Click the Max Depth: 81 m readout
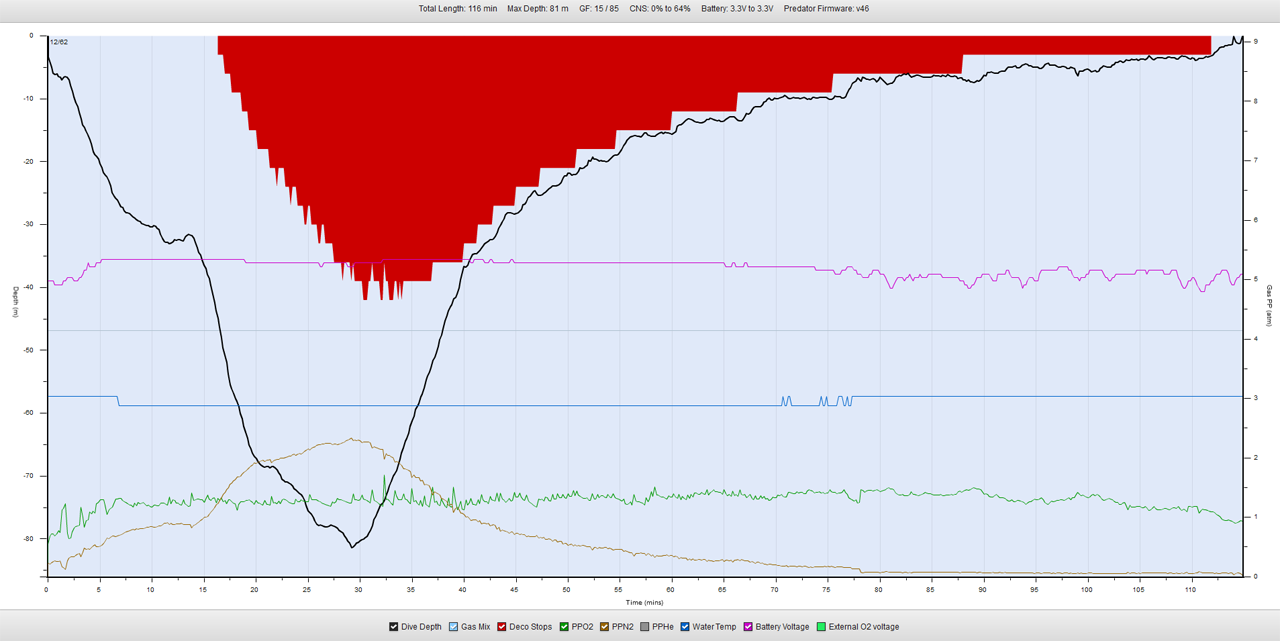 pos(537,8)
